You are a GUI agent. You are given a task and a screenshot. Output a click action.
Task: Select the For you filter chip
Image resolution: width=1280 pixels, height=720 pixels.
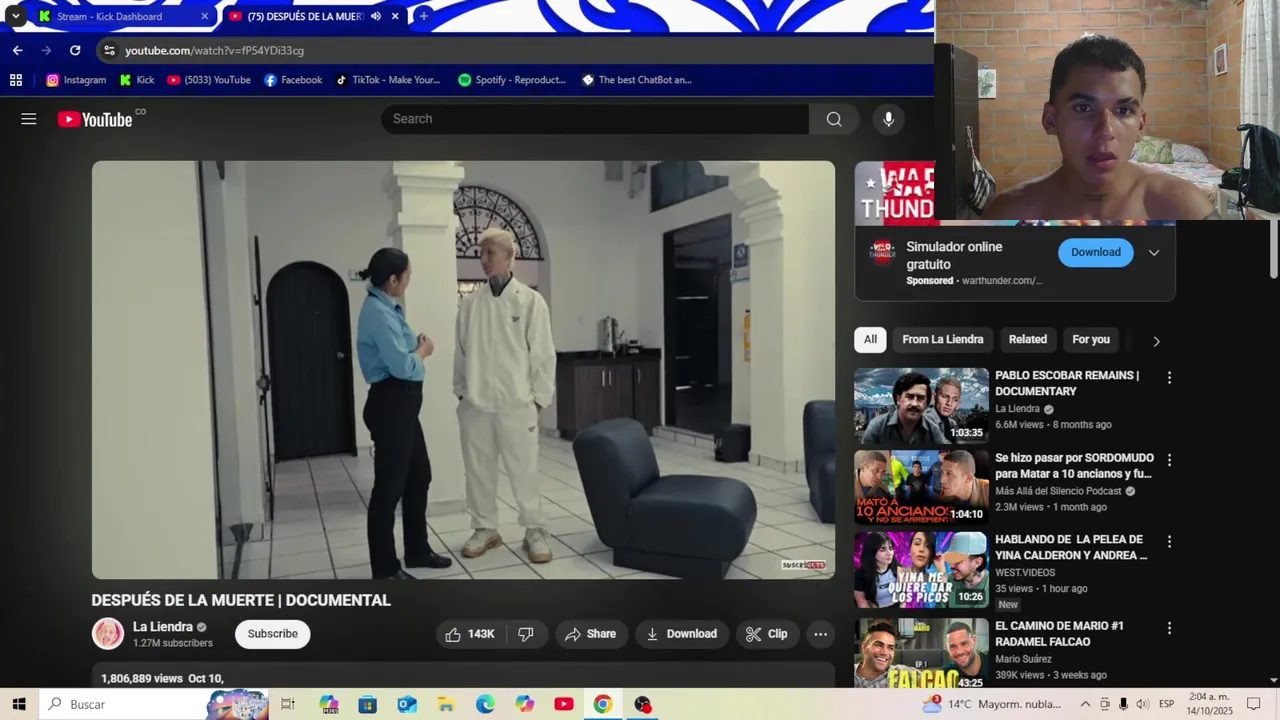[1091, 340]
